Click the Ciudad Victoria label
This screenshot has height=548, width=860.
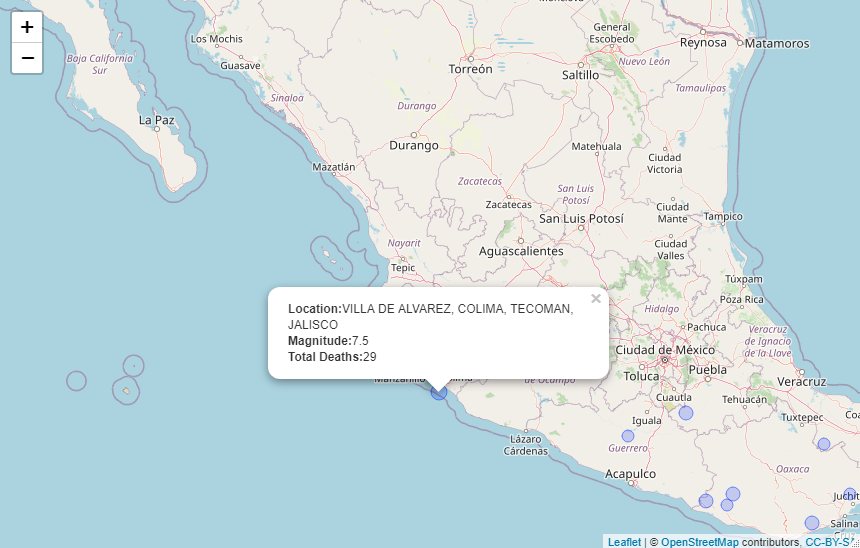pyautogui.click(x=665, y=163)
